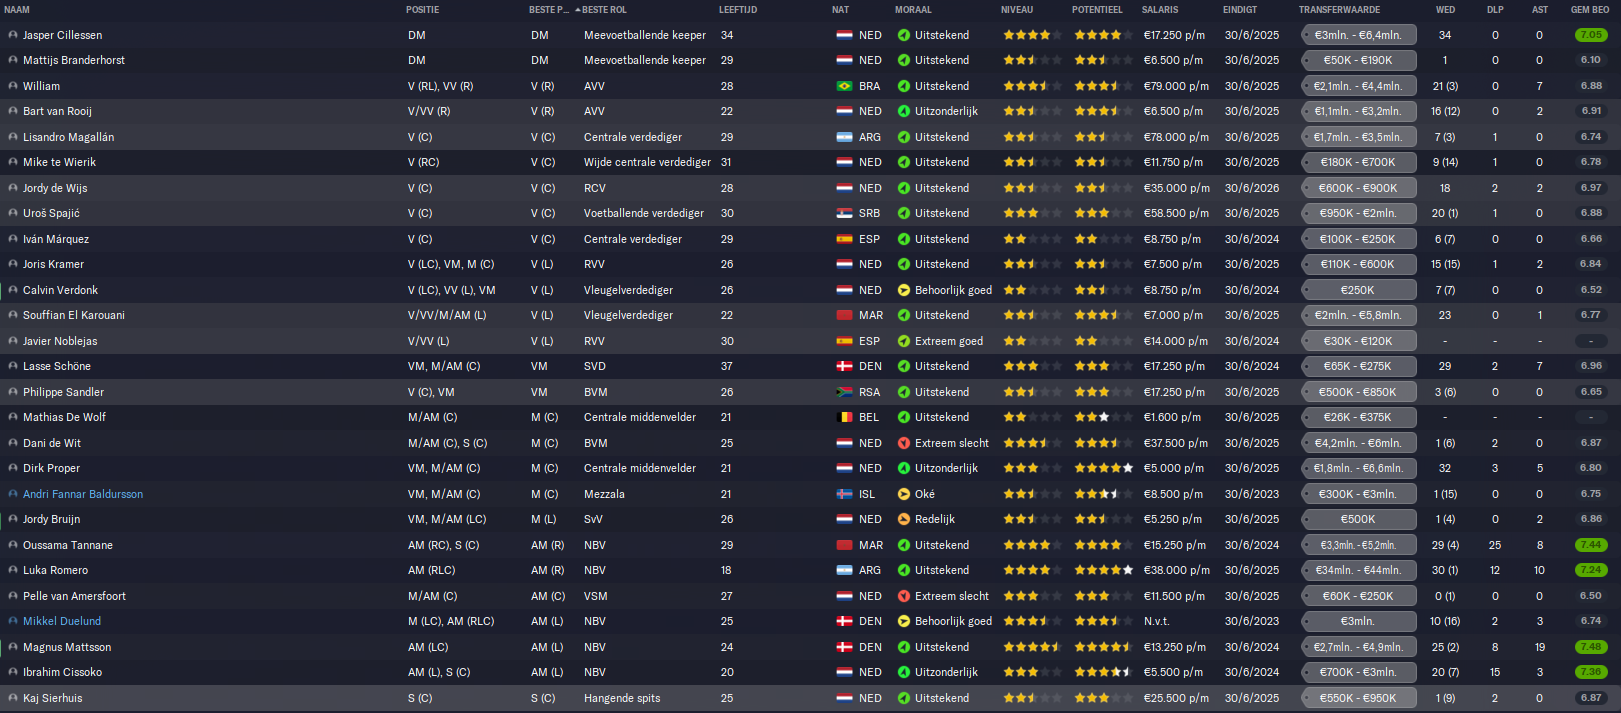The width and height of the screenshot is (1621, 713).
Task: Click the morale icon for Pelle van Amersfoort
Action: 904,596
